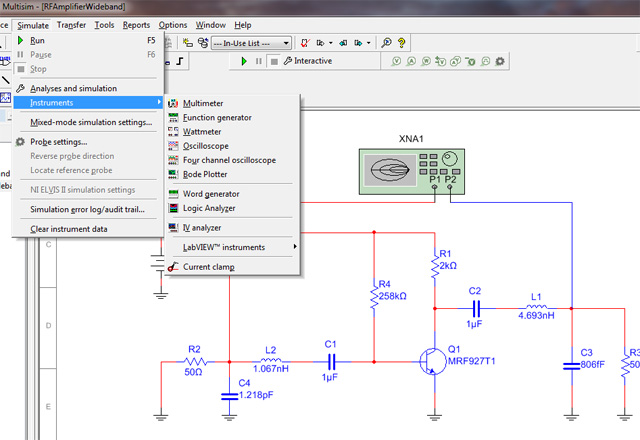Click the current probe icon

point(411,61)
